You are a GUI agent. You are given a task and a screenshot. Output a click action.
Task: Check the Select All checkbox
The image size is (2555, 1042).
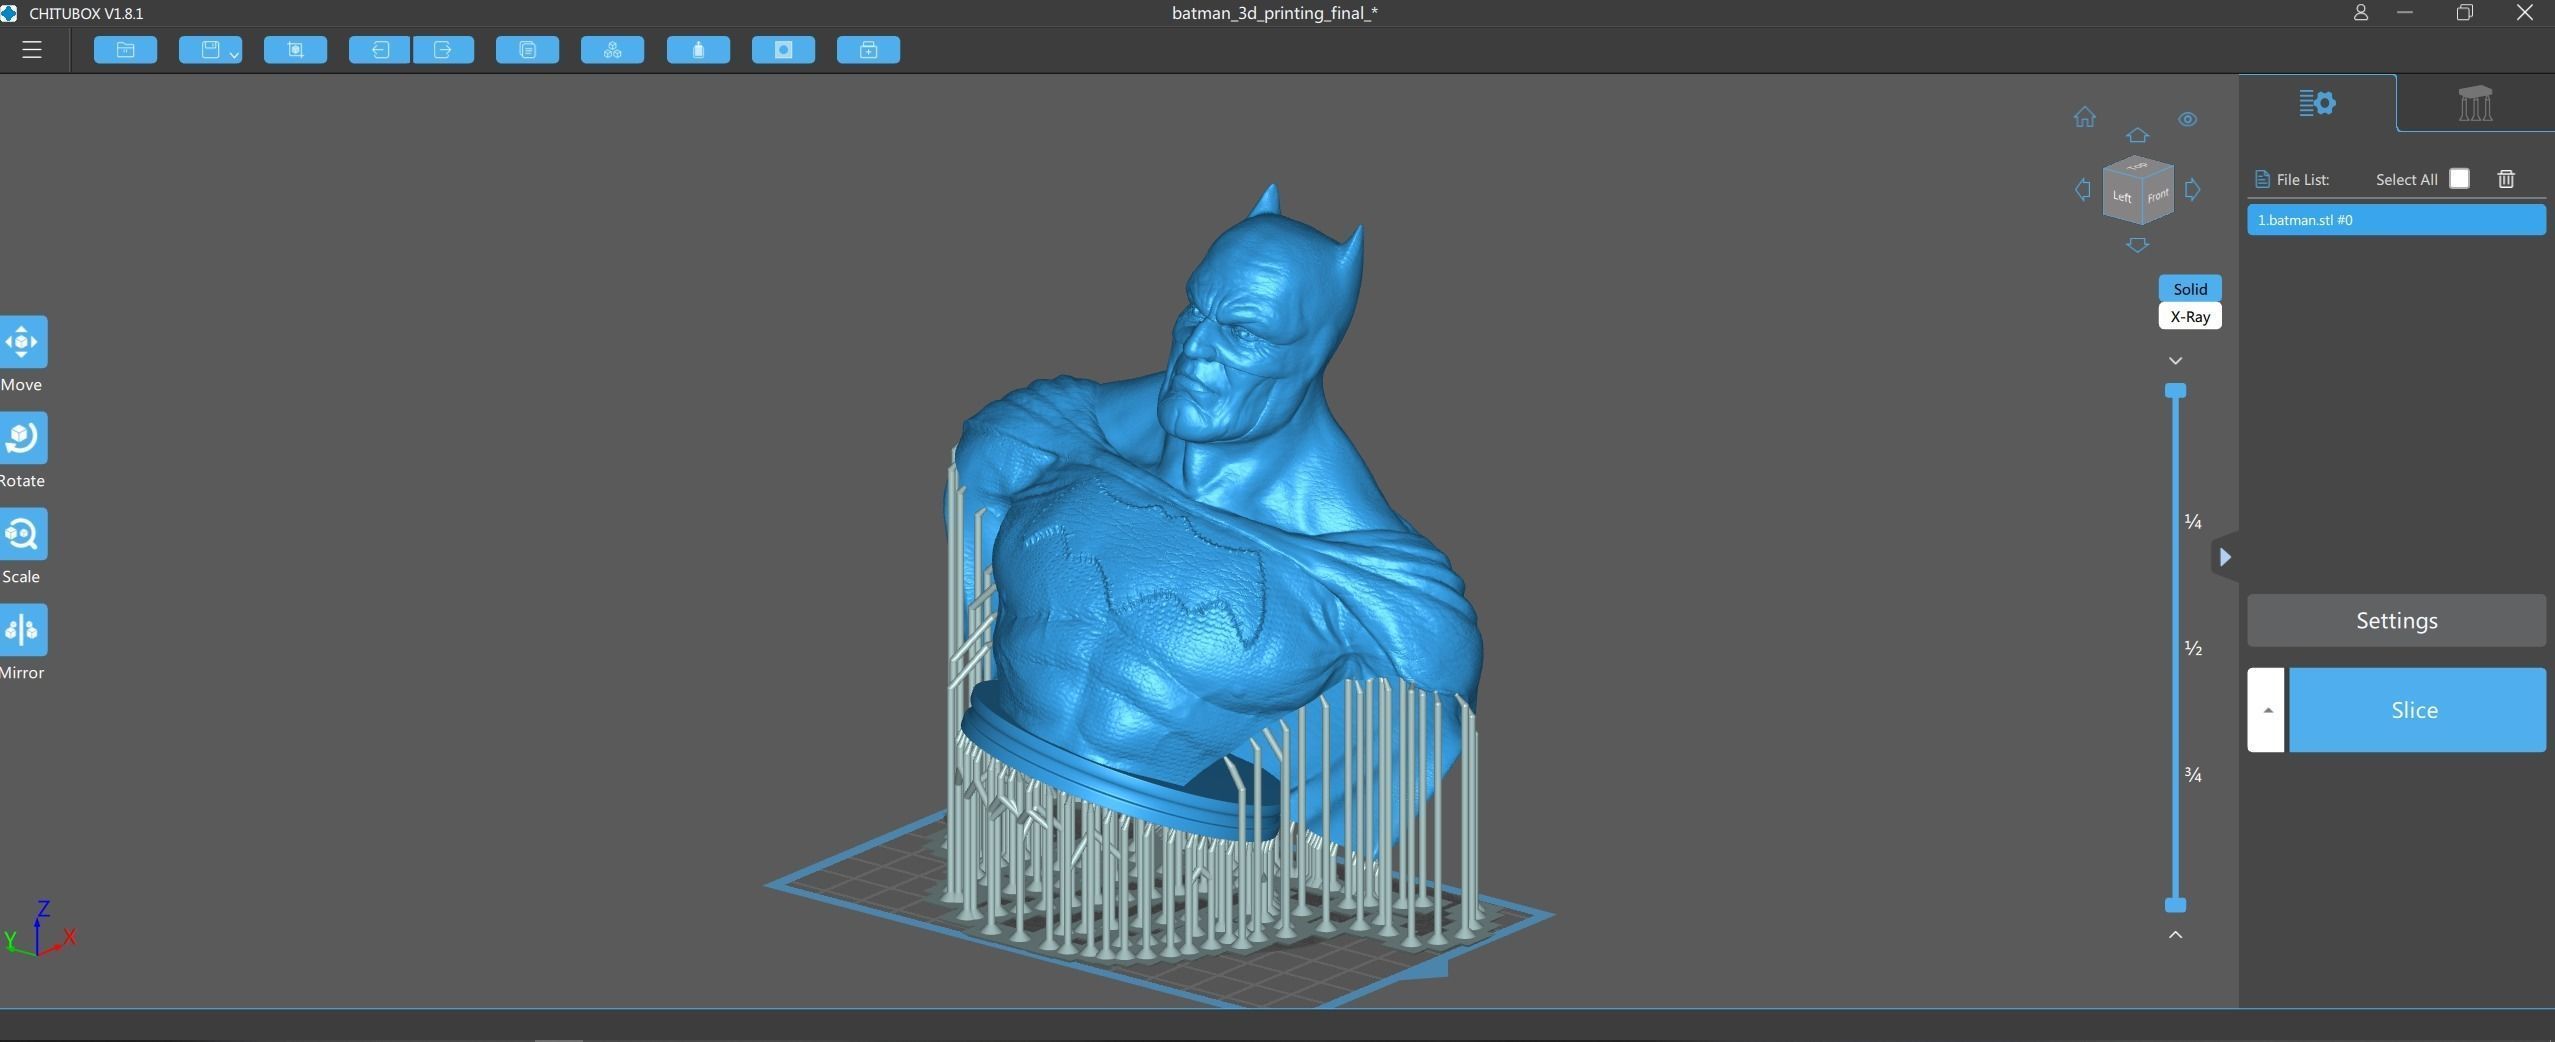(x=2459, y=179)
